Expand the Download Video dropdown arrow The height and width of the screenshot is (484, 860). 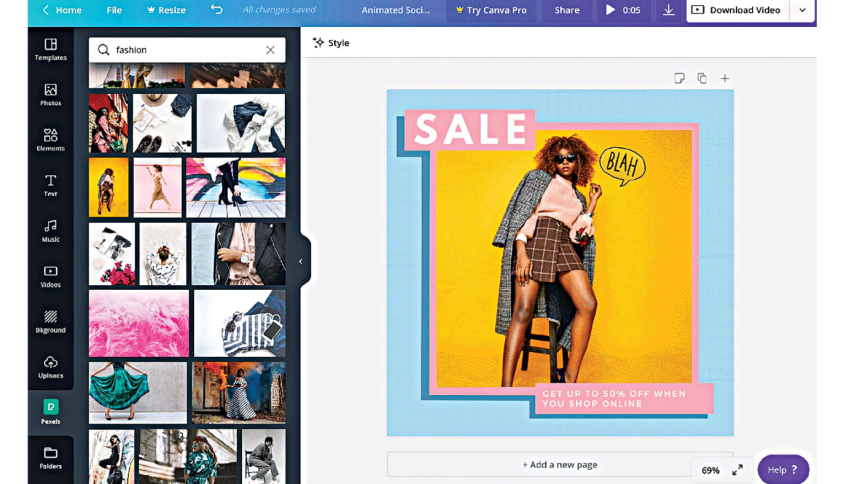coord(802,10)
